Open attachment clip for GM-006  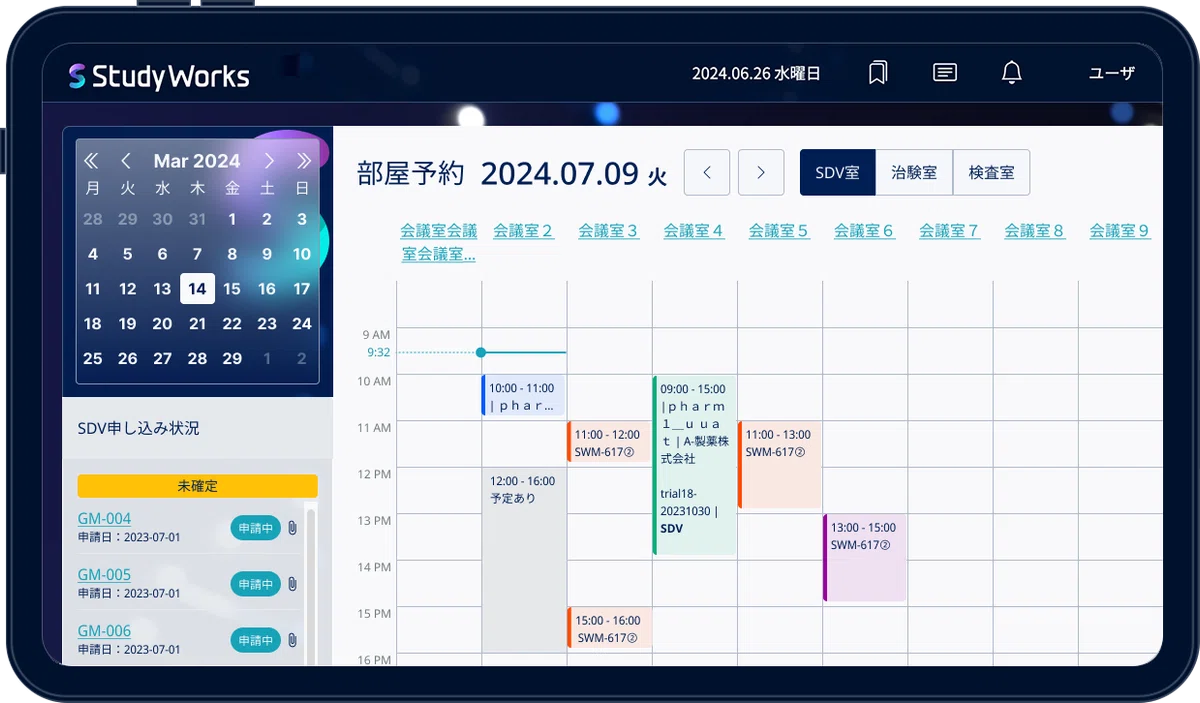point(293,639)
